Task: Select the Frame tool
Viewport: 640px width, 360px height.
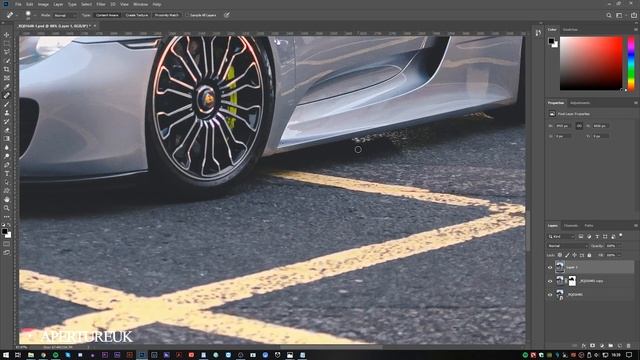Action: [7, 78]
